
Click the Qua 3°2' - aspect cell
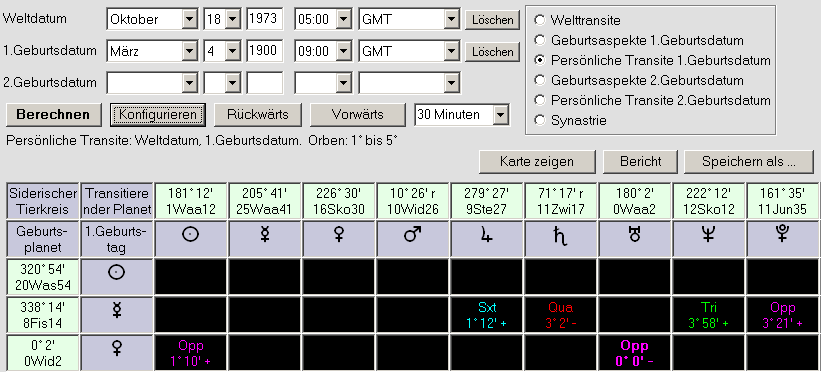(x=561, y=315)
